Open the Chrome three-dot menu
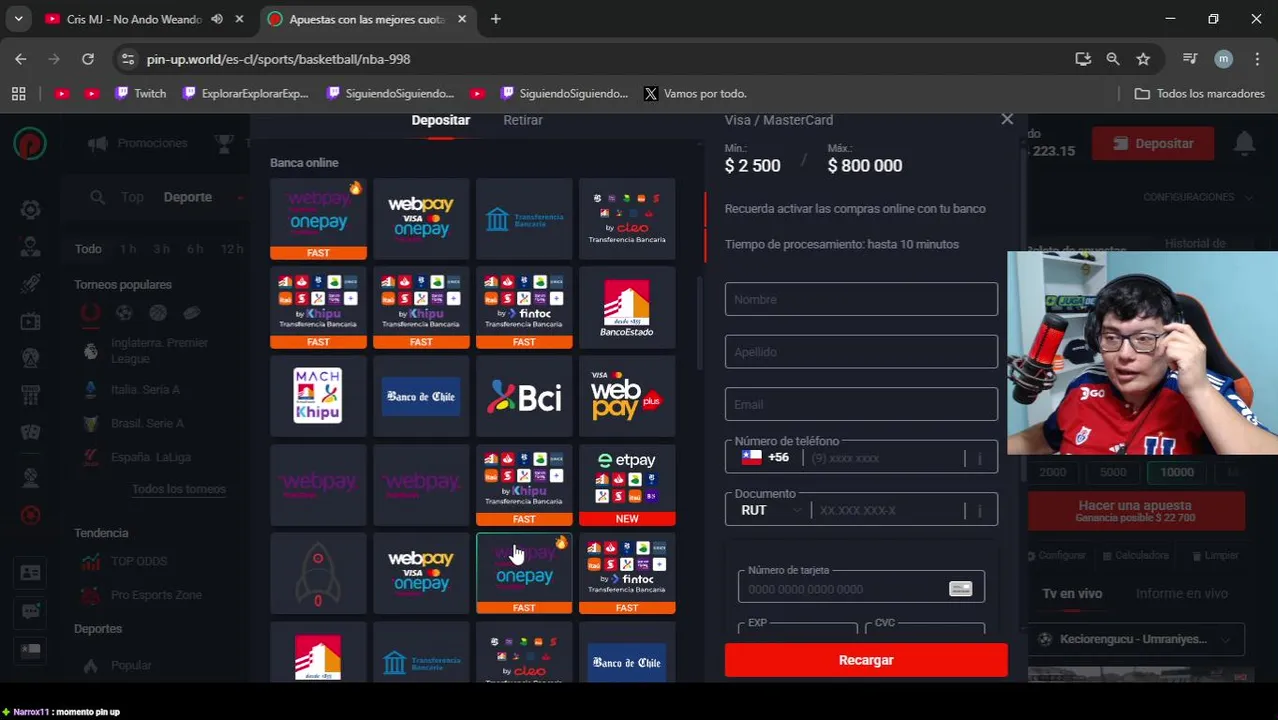Screen dimensions: 1278x720 1256,59
